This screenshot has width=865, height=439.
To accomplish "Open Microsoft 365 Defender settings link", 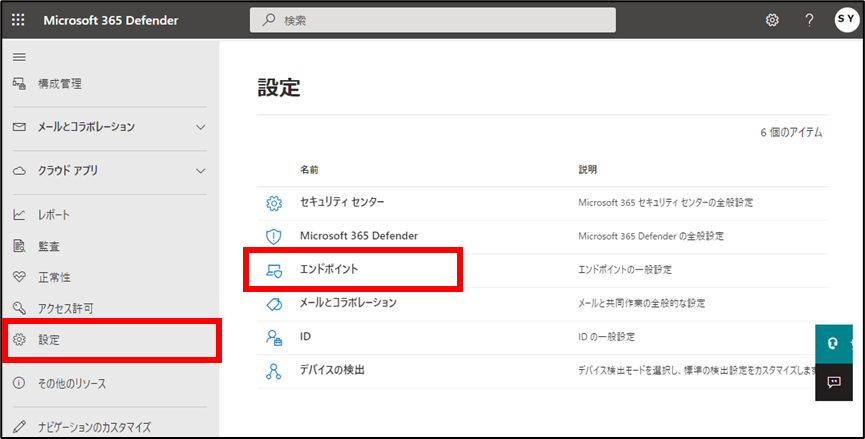I will pyautogui.click(x=359, y=235).
